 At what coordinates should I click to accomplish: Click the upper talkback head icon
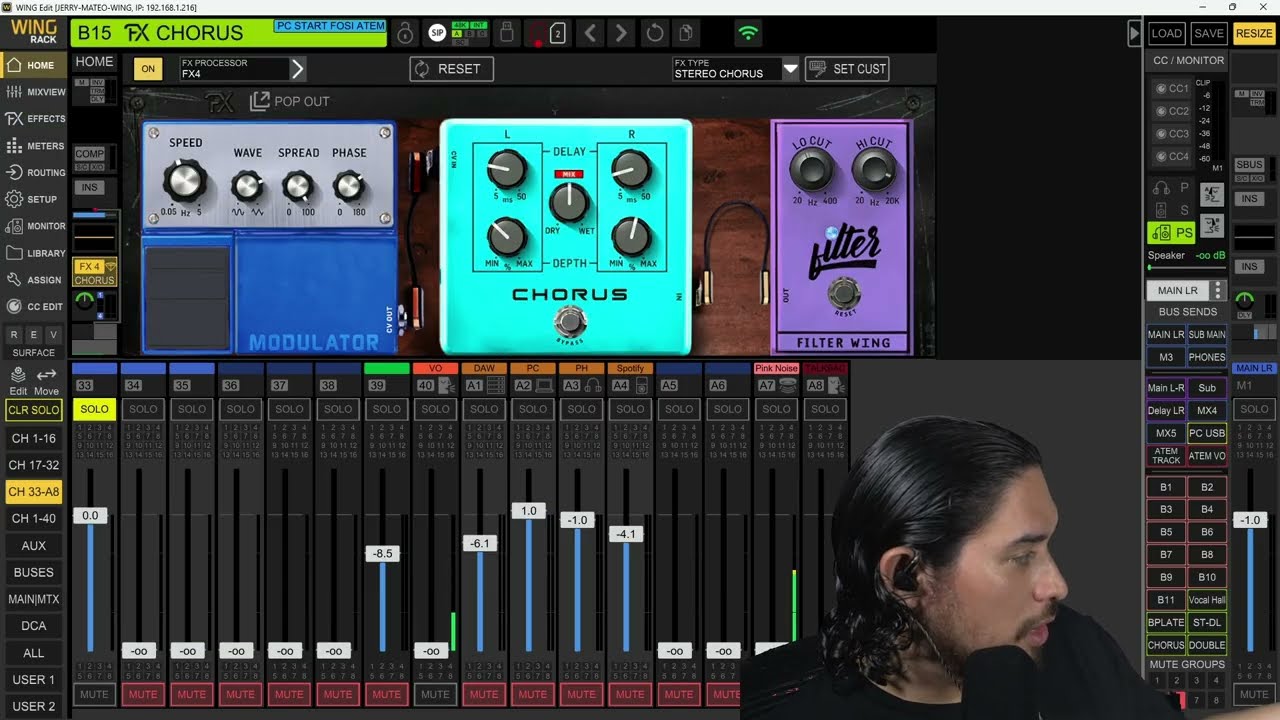1212,195
